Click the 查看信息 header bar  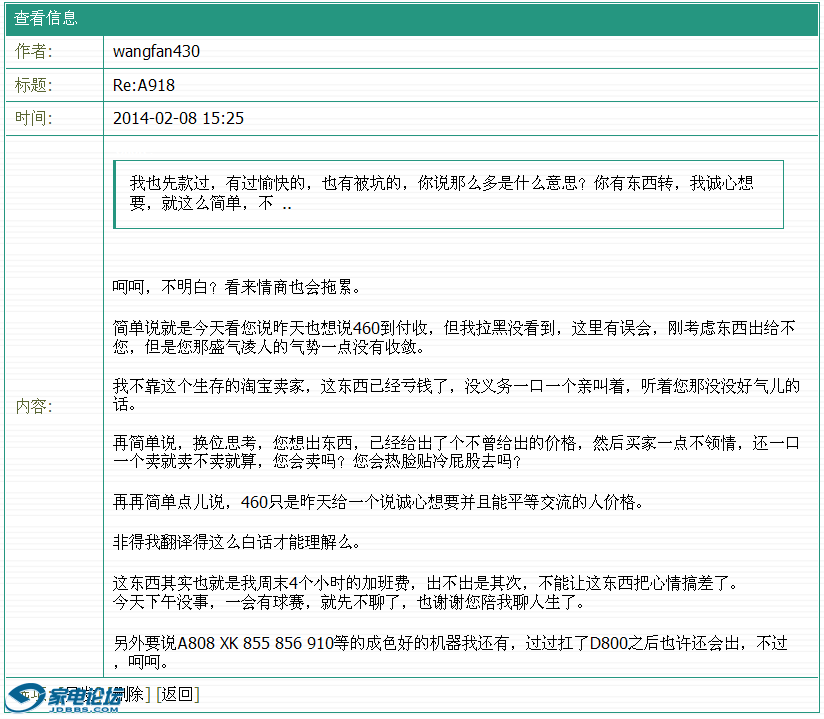[x=411, y=18]
